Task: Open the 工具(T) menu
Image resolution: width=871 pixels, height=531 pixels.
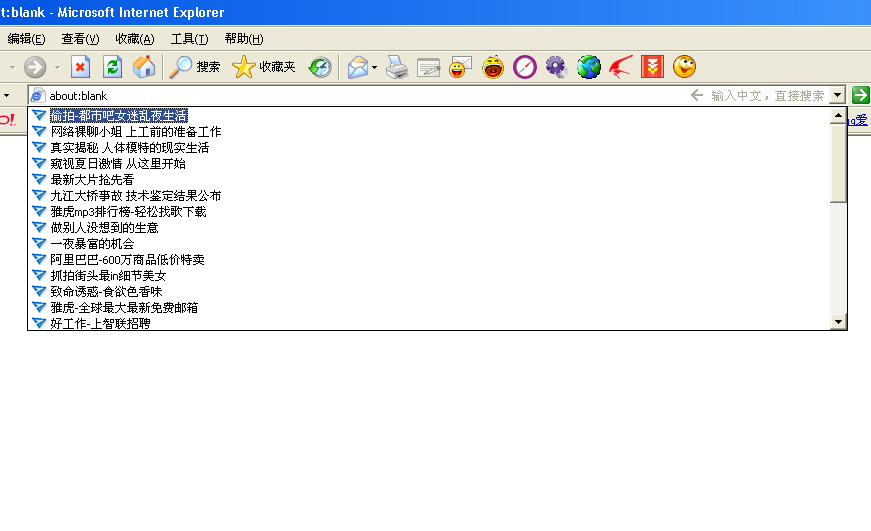Action: pos(189,39)
